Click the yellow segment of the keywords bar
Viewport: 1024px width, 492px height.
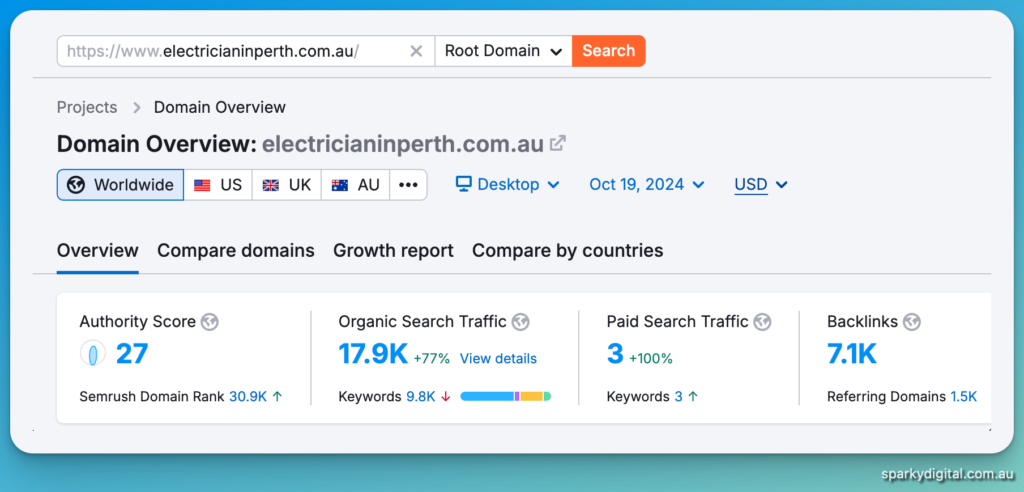tap(532, 396)
